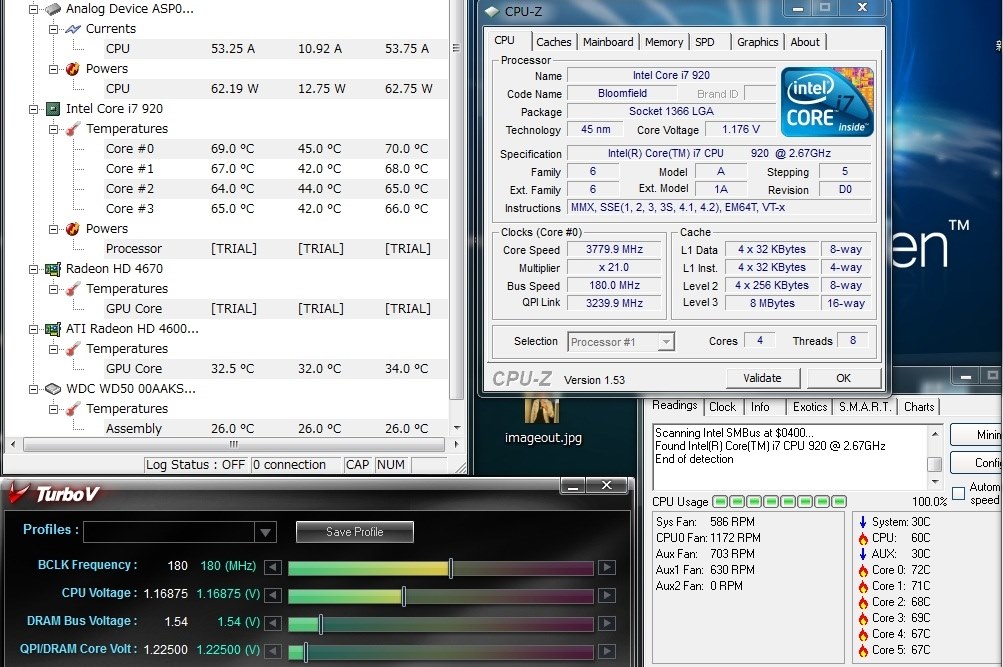Screen dimensions: 1003x667
Task: Click the flame icon beside Core 2: 68C
Action: [862, 602]
